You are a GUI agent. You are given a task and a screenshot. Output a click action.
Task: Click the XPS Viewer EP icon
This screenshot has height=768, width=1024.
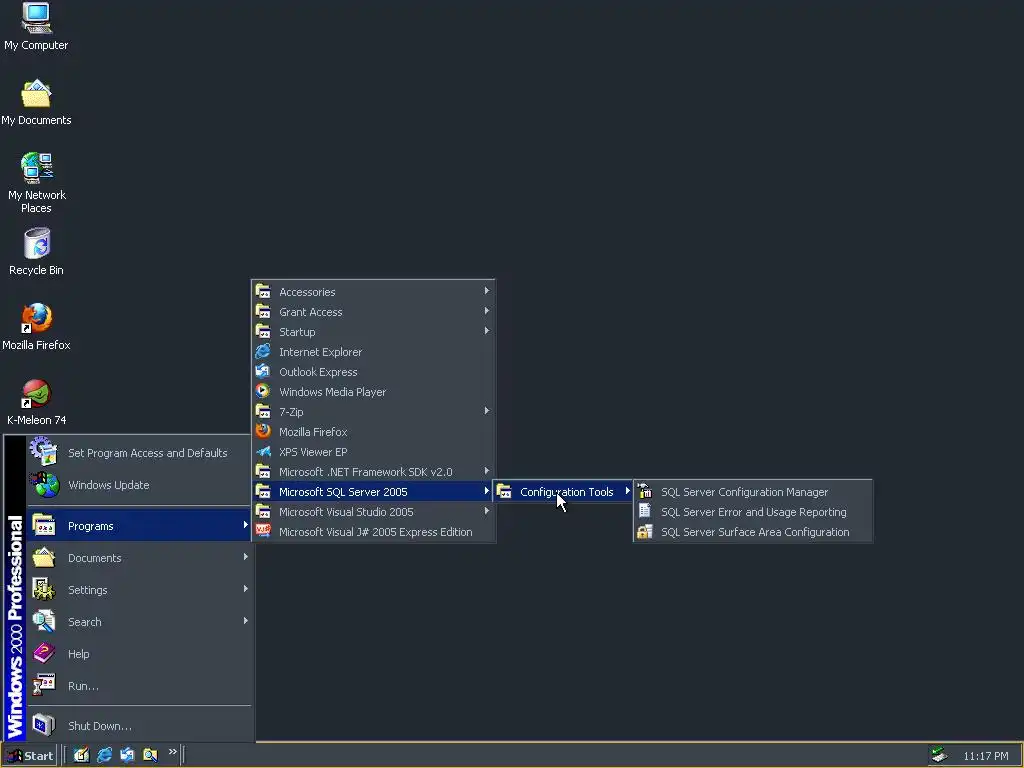click(263, 451)
